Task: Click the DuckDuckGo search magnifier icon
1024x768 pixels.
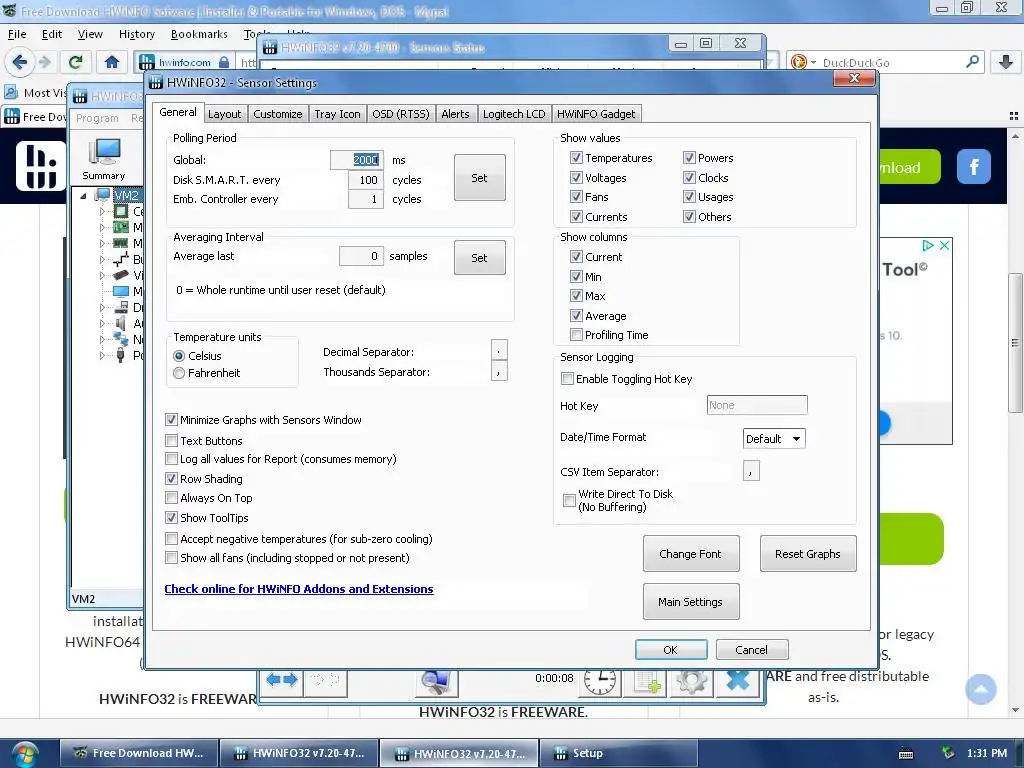Action: pos(972,62)
